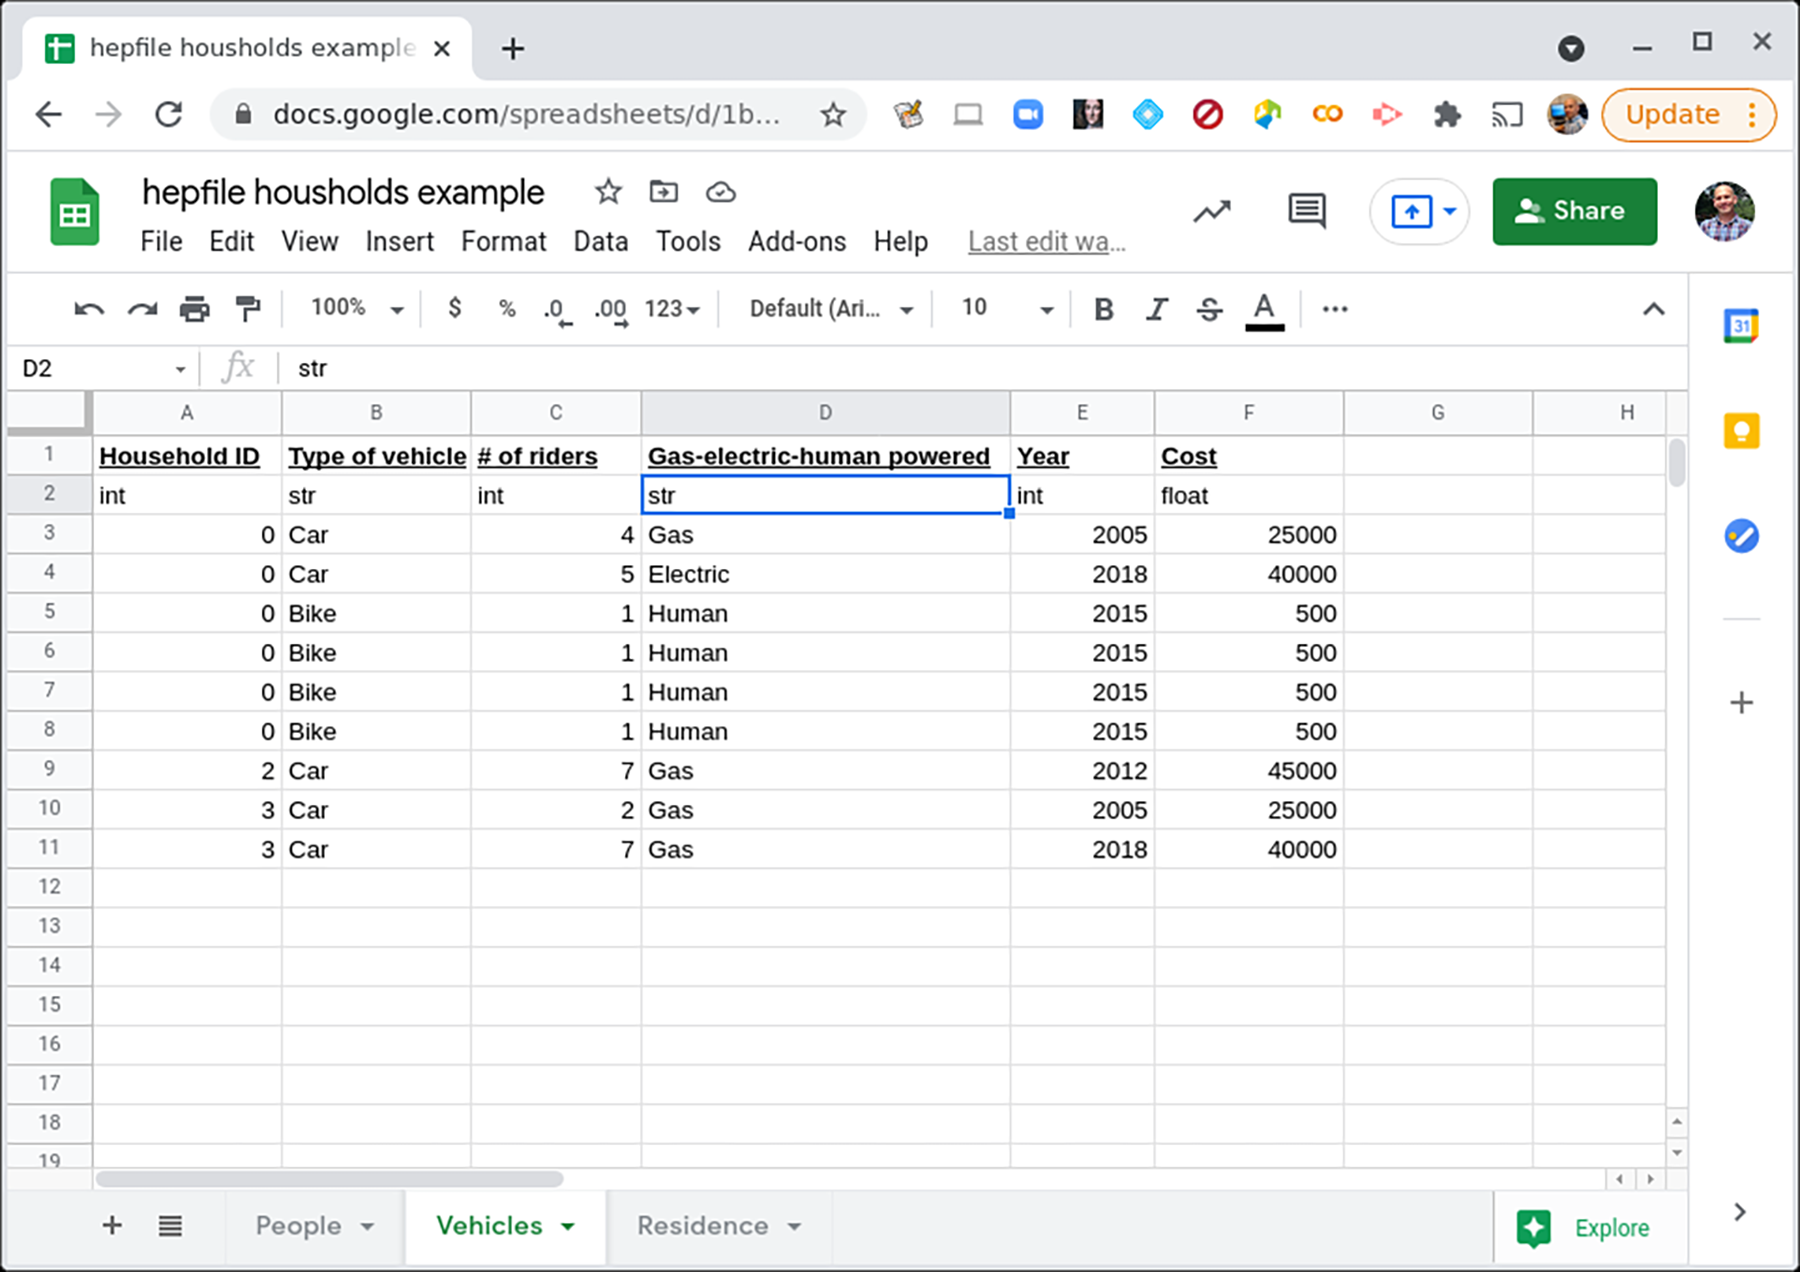Open the comment history icon
Screen dimensions: 1800x1272
(1307, 211)
